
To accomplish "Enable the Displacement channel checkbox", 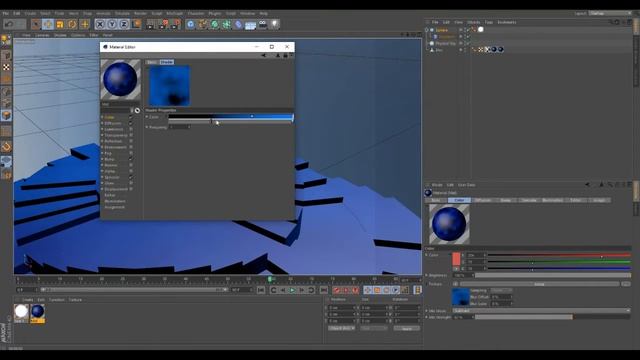I will 131,189.
